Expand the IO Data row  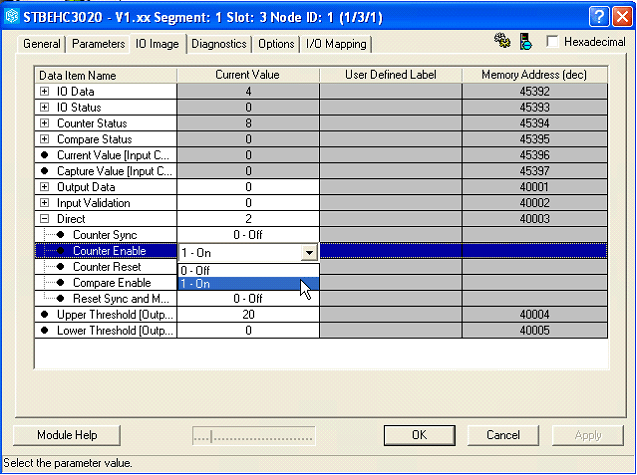click(44, 91)
